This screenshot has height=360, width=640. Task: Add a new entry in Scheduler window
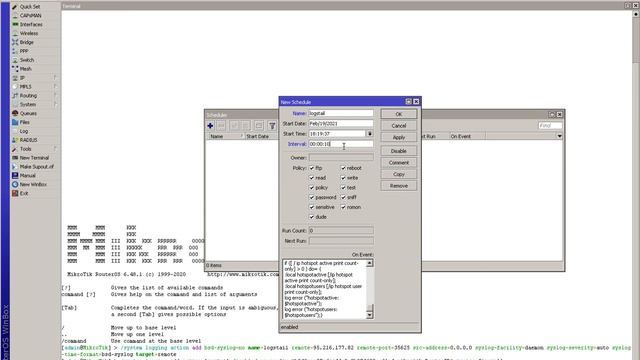pyautogui.click(x=210, y=126)
